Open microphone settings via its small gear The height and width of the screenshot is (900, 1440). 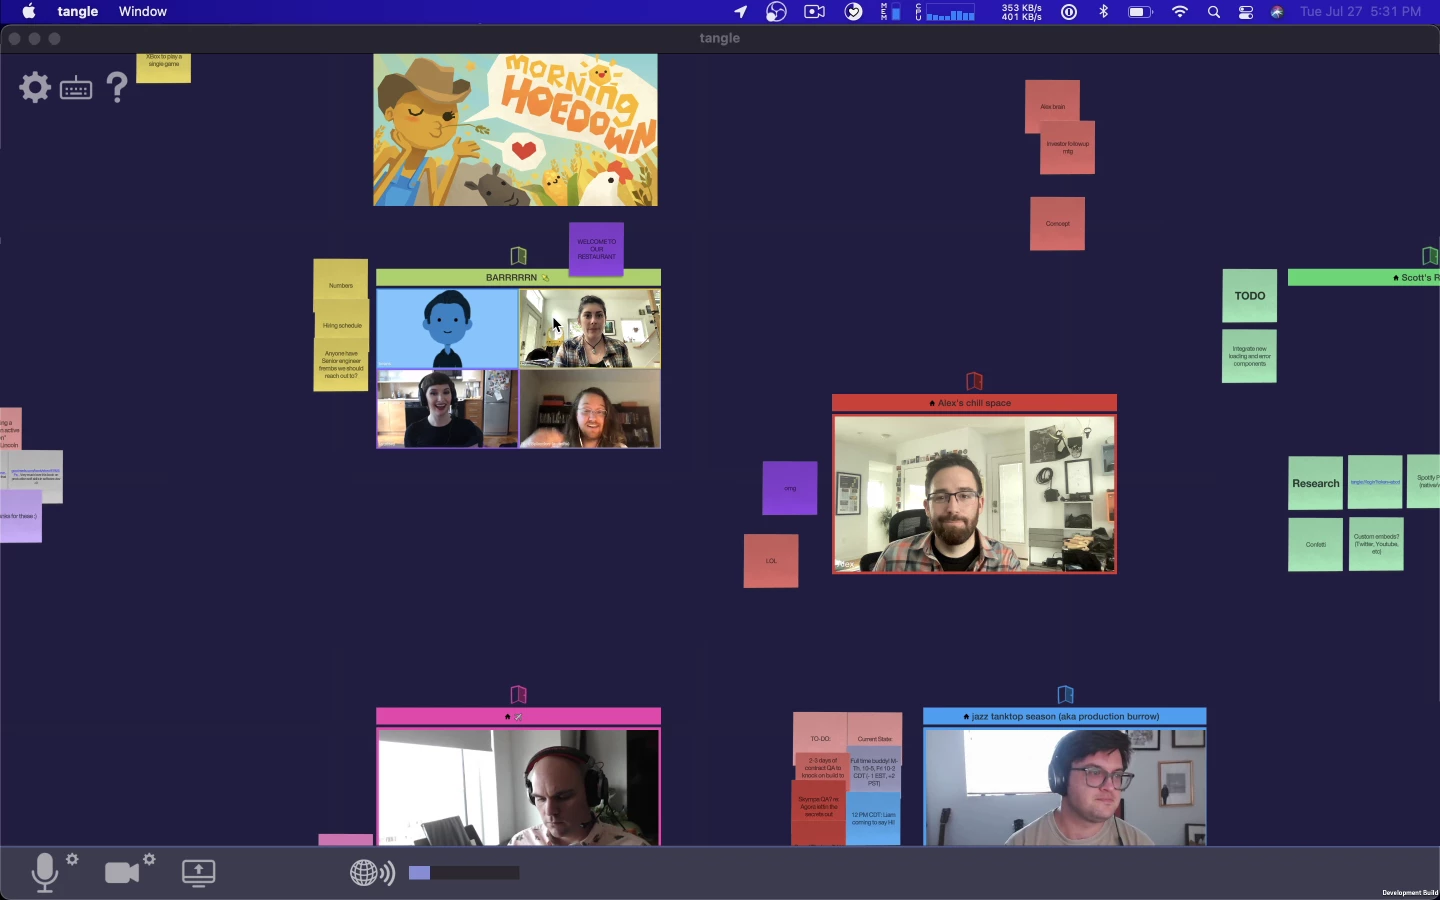click(x=72, y=859)
